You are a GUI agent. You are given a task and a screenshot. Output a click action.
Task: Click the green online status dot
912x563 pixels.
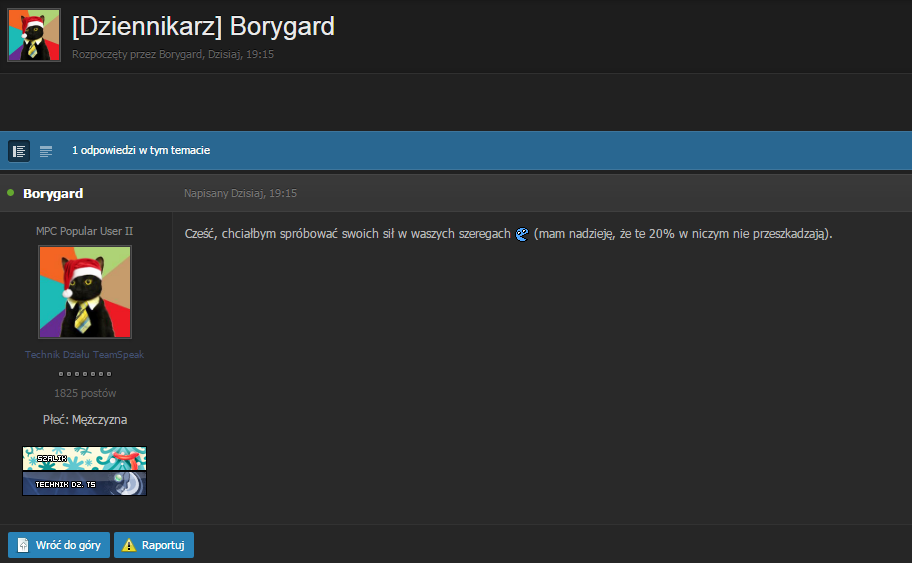click(x=10, y=193)
